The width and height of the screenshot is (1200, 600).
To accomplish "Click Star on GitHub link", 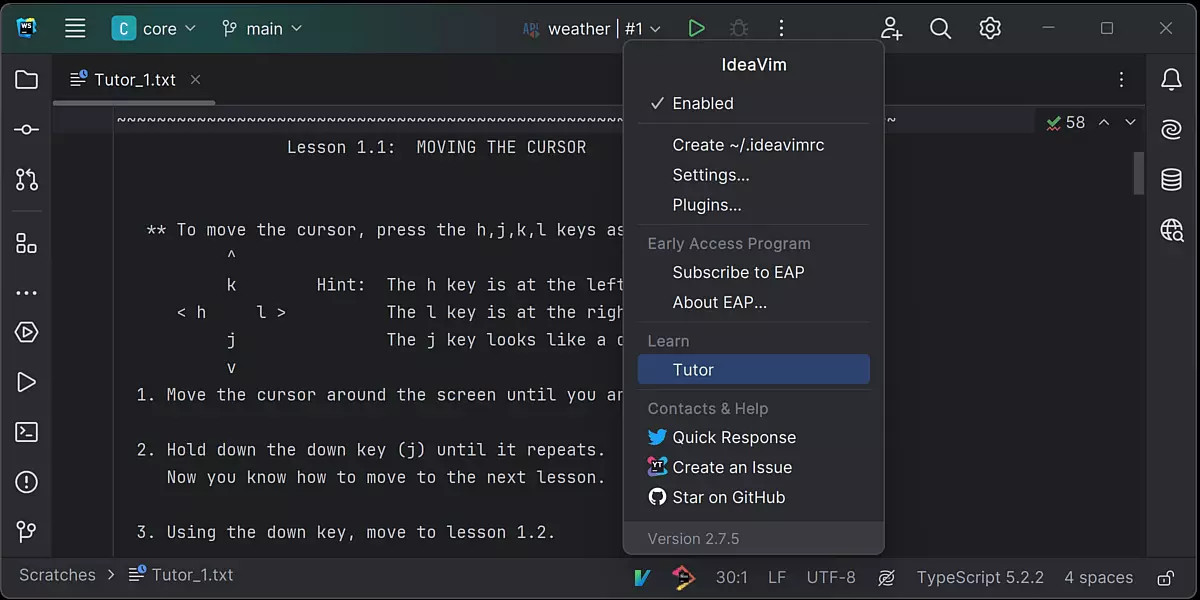I will pyautogui.click(x=728, y=497).
